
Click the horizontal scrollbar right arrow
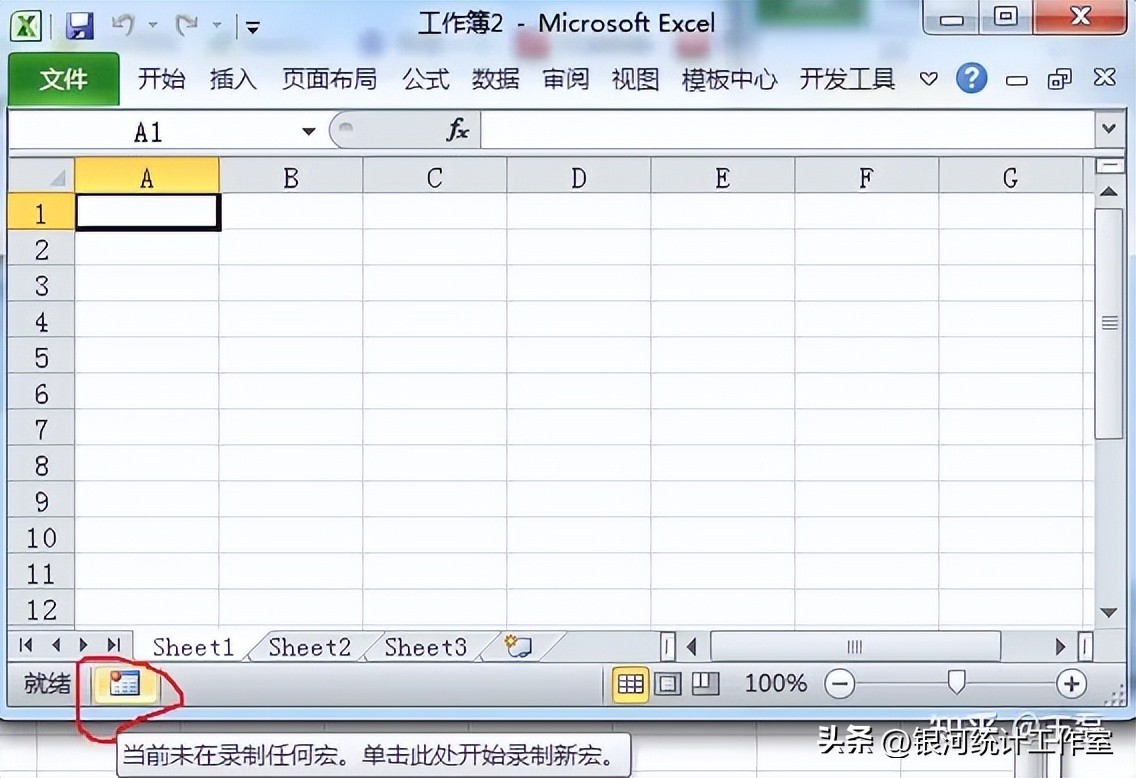1060,646
